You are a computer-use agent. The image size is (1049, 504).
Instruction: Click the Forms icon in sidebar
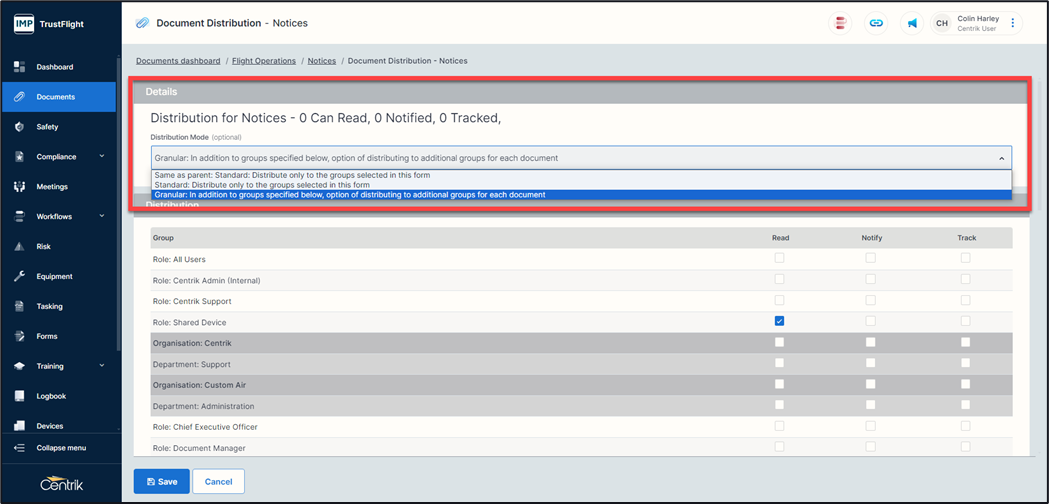19,336
